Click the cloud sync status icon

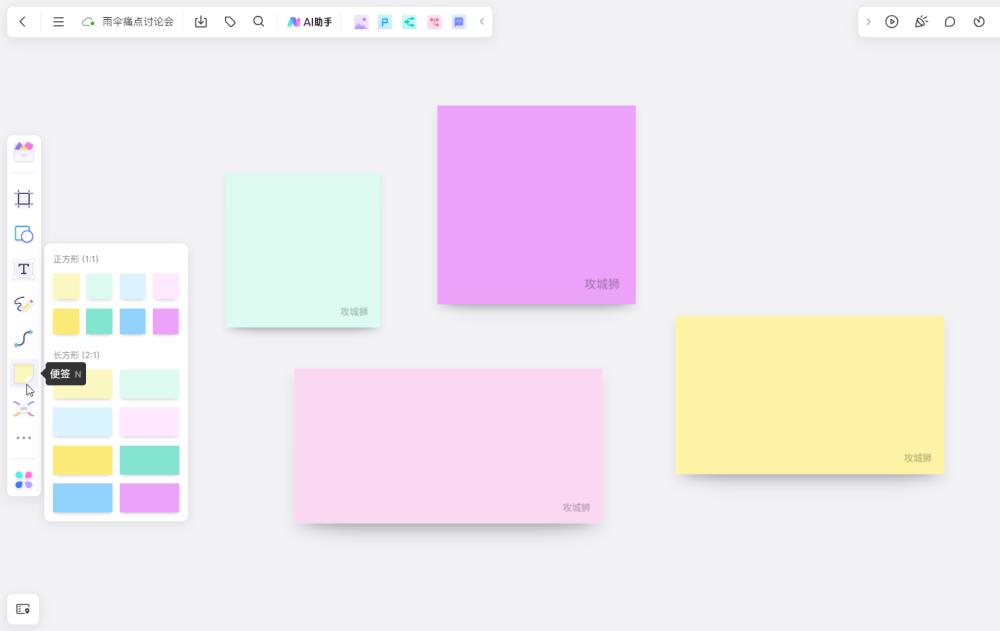[88, 22]
